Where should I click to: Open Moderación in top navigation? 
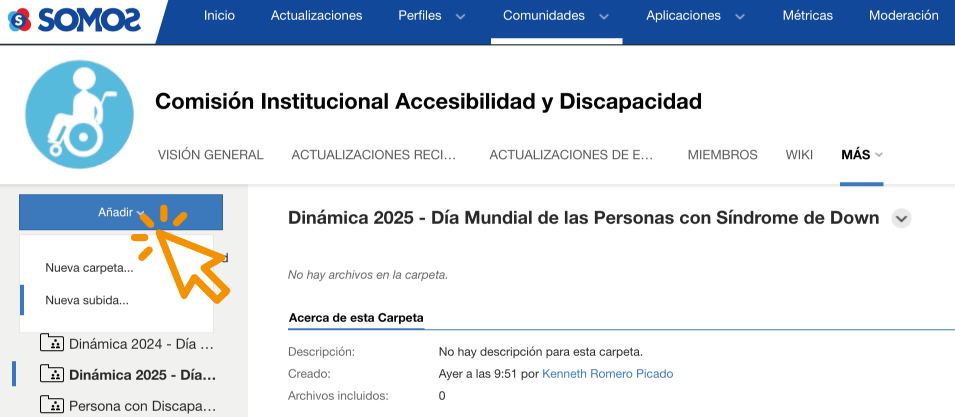pos(903,16)
